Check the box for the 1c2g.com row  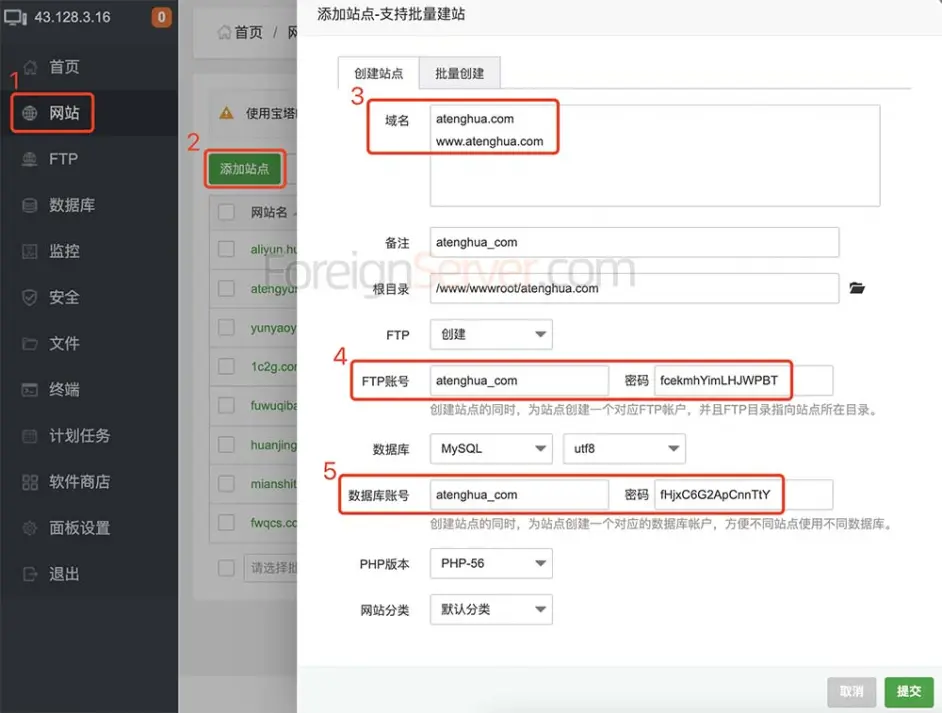coord(226,367)
